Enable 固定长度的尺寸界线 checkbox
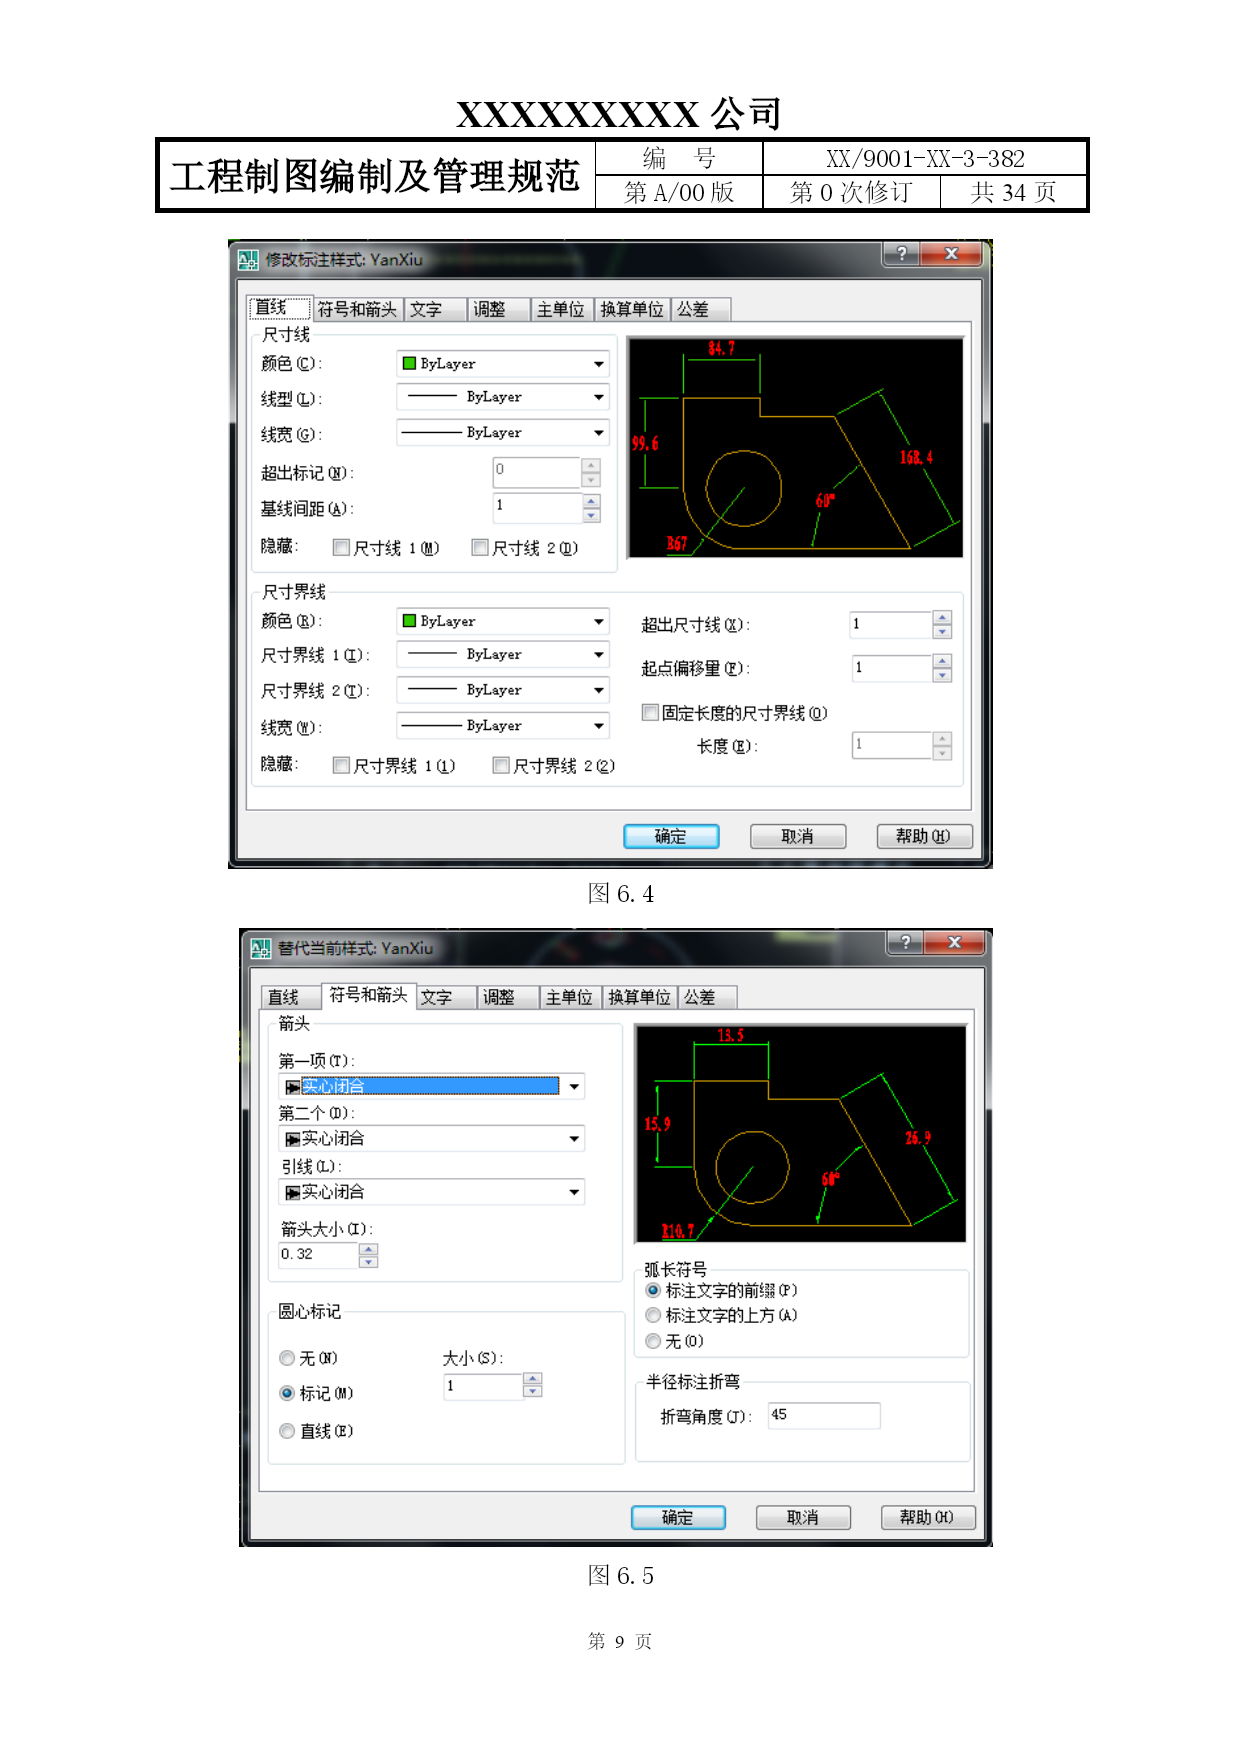1241x1754 pixels. (650, 713)
